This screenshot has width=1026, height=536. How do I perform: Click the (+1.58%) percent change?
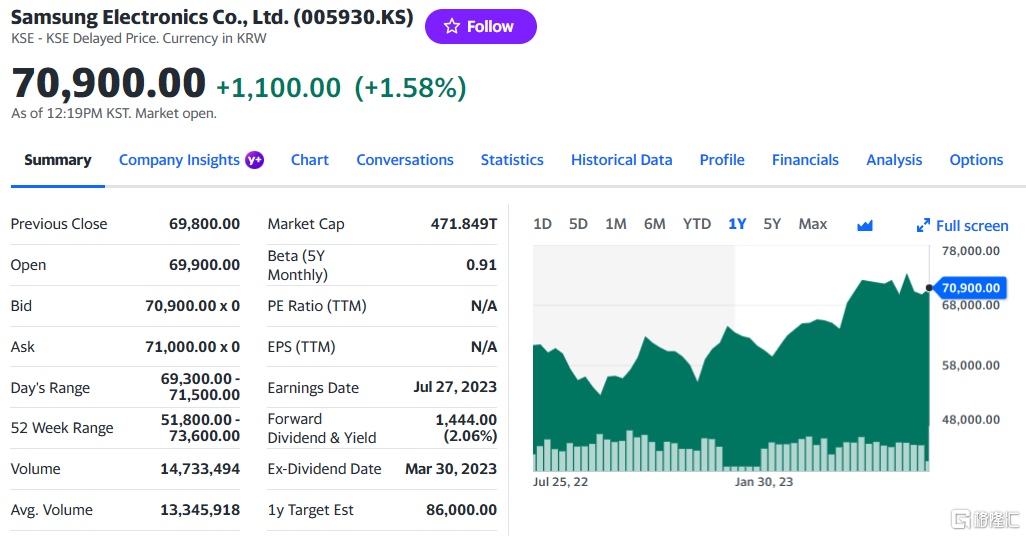(x=410, y=88)
